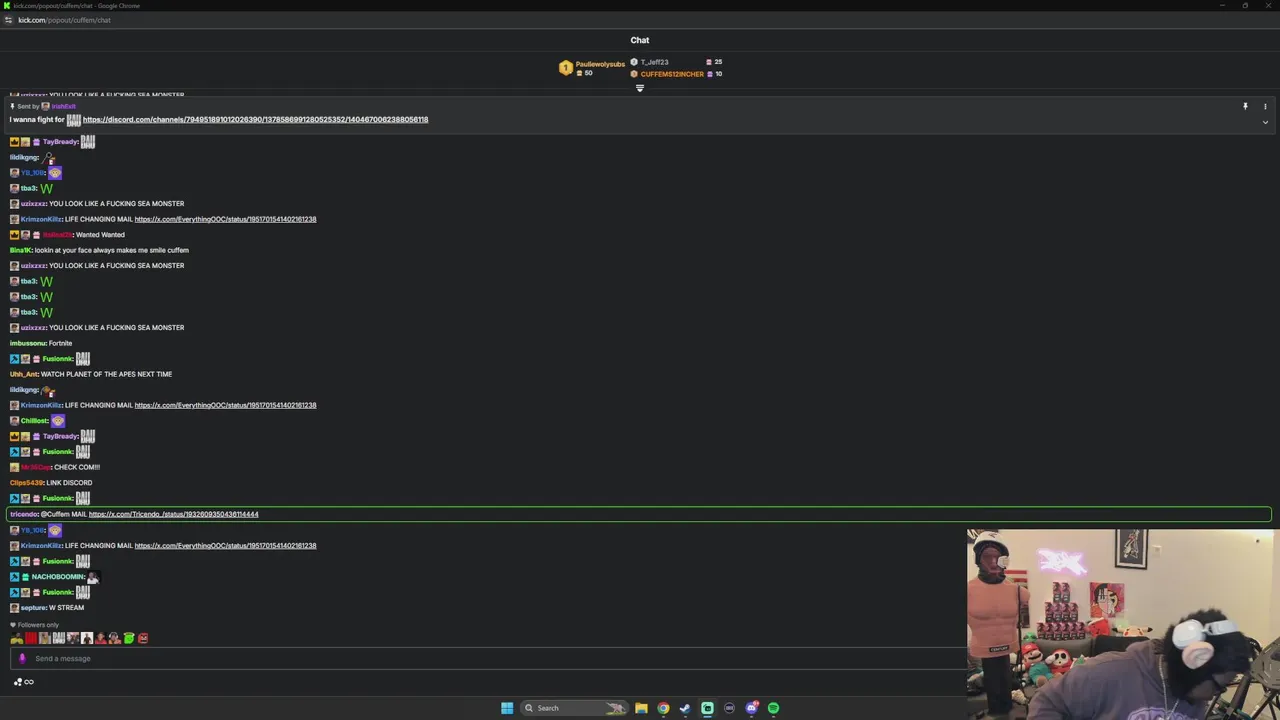The image size is (1280, 720).
Task: Open the green active app in taskbar
Action: (x=707, y=708)
